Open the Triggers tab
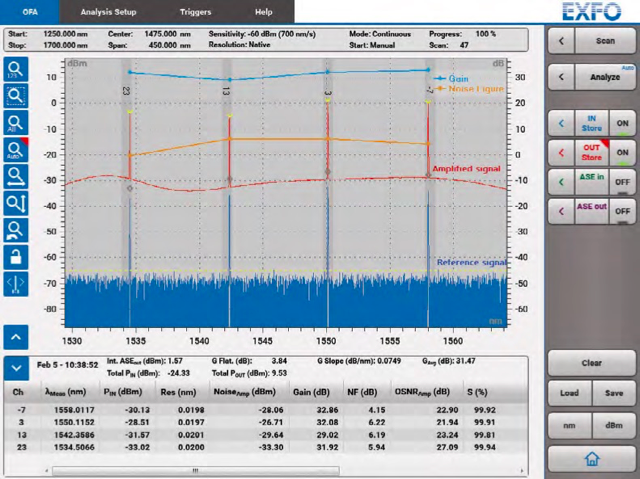Viewport: 640px width, 479px height. click(x=195, y=11)
